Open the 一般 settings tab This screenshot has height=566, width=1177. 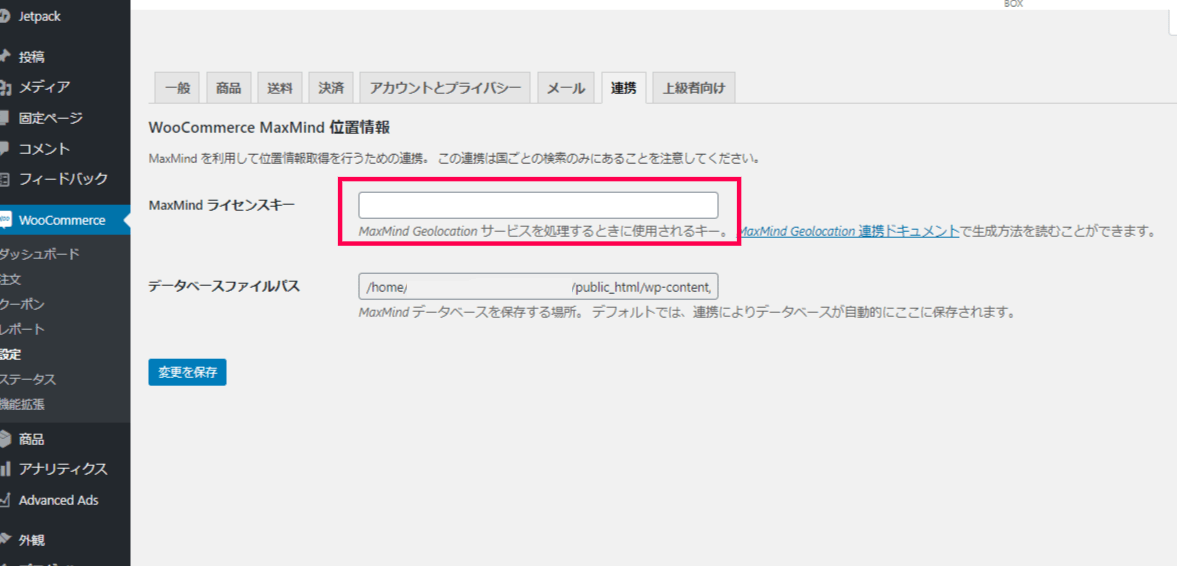(x=177, y=89)
